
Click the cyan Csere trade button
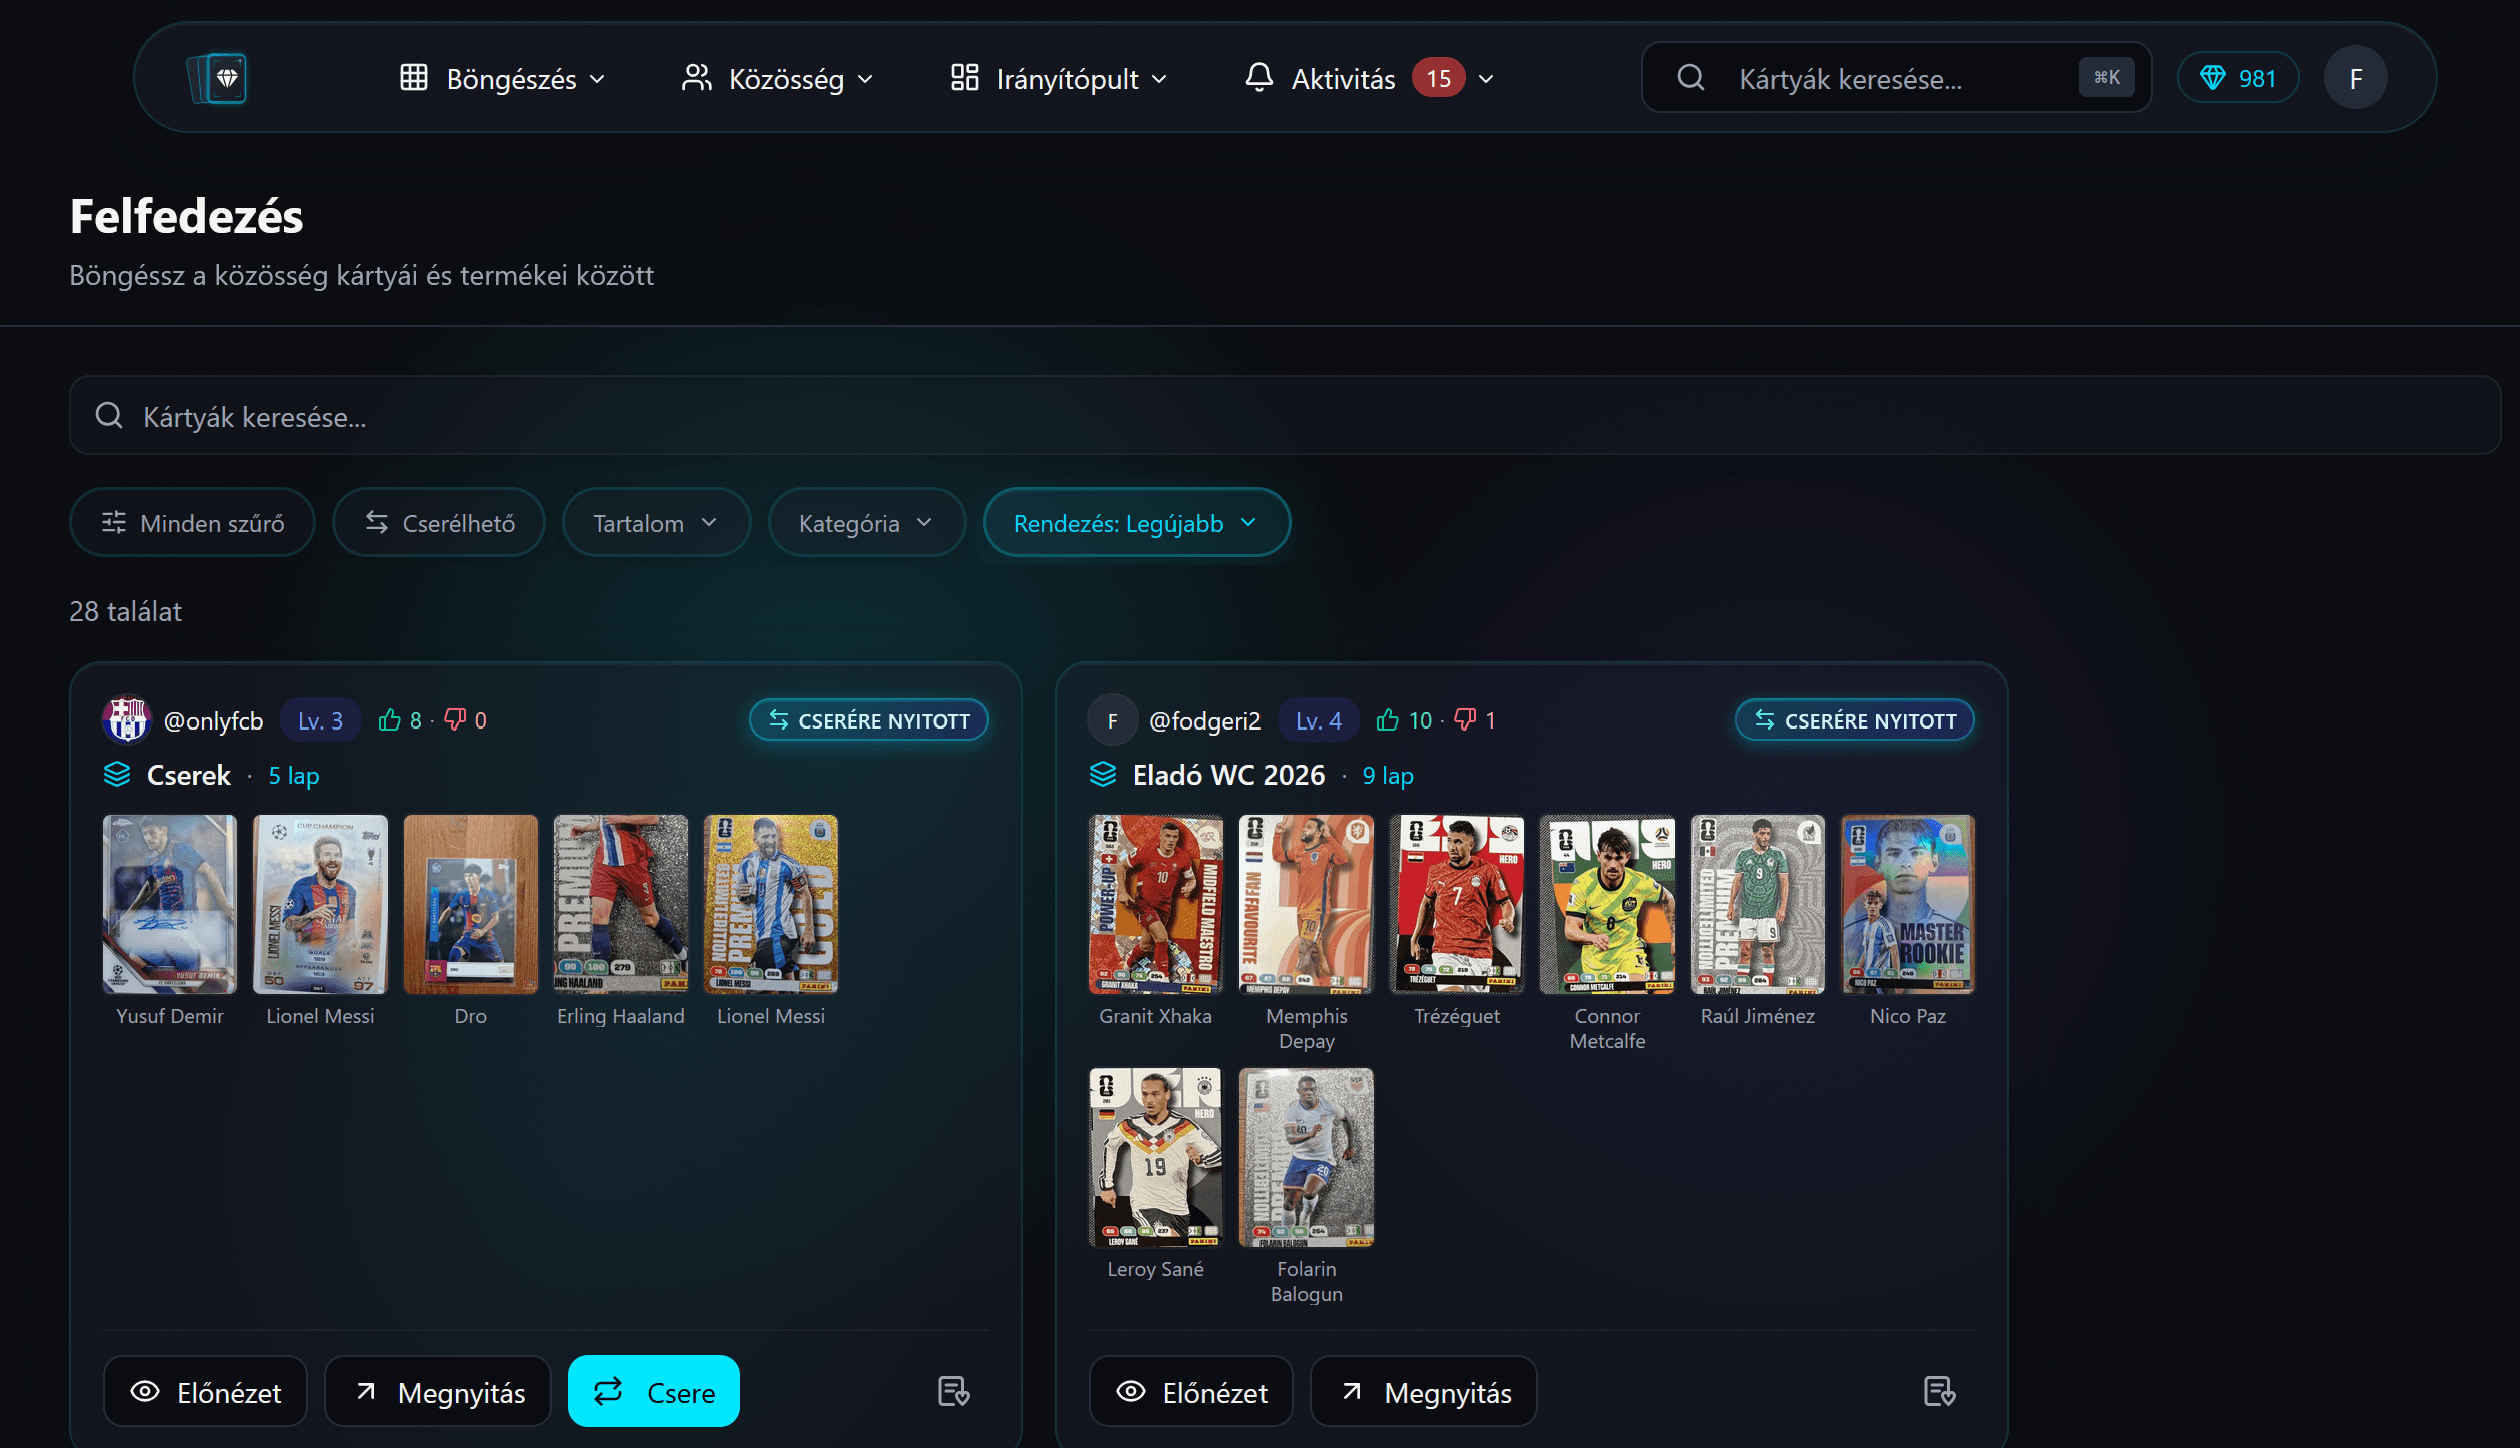[x=654, y=1391]
